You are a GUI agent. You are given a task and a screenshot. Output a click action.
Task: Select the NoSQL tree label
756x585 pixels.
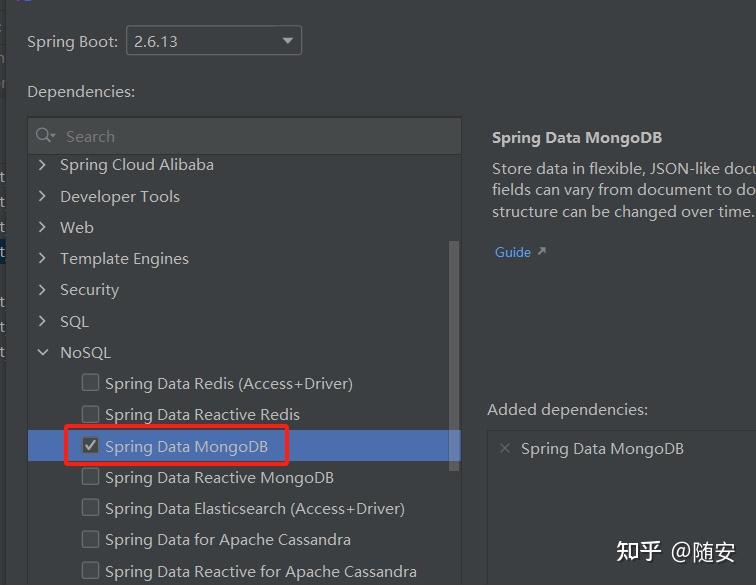tap(85, 353)
